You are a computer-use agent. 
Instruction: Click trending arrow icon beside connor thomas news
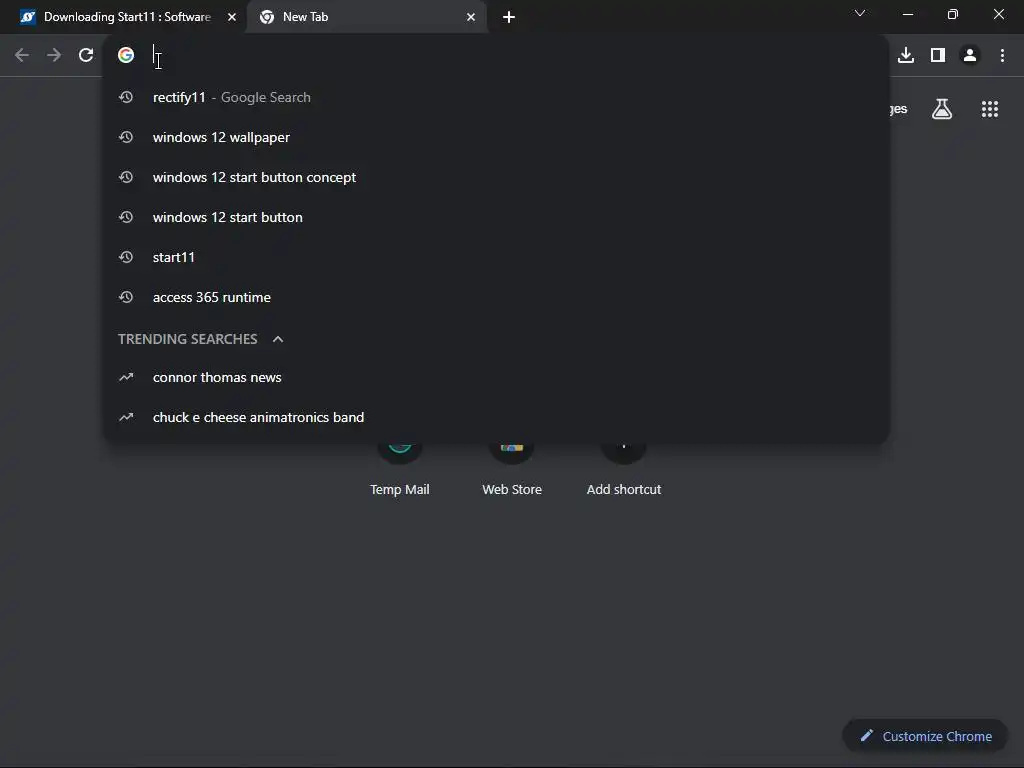coord(126,377)
